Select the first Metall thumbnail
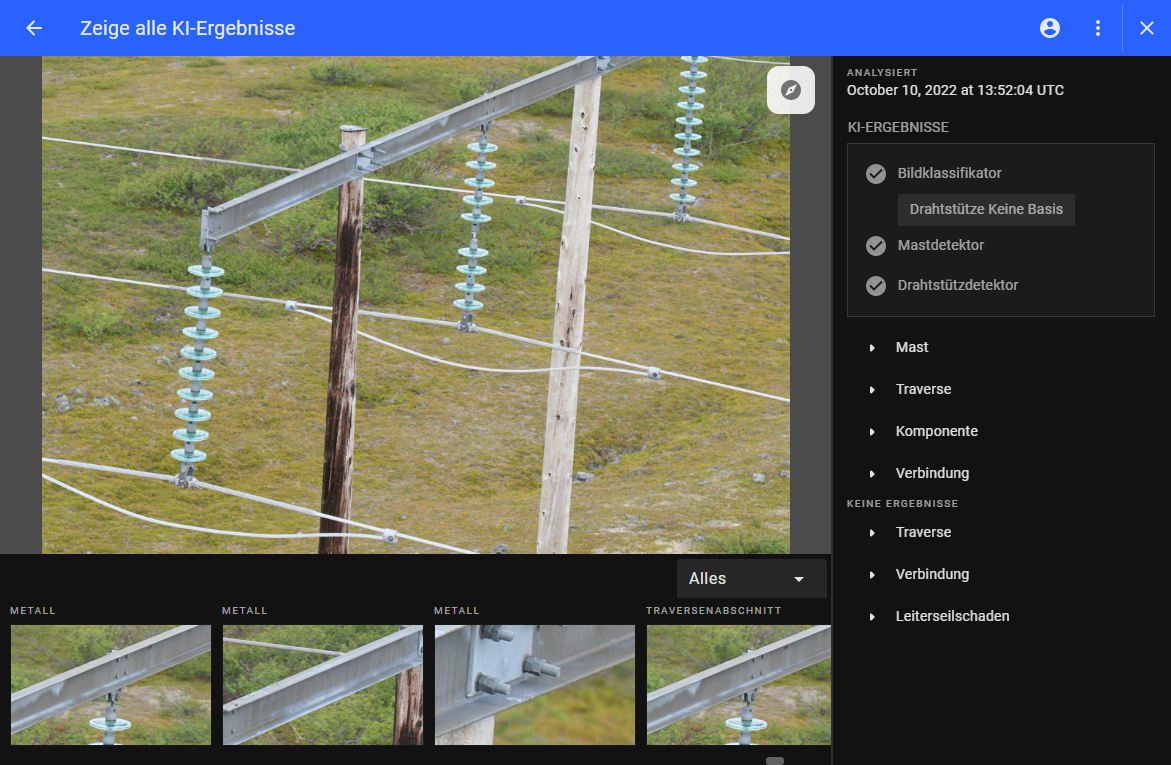1171x765 pixels. coord(111,685)
